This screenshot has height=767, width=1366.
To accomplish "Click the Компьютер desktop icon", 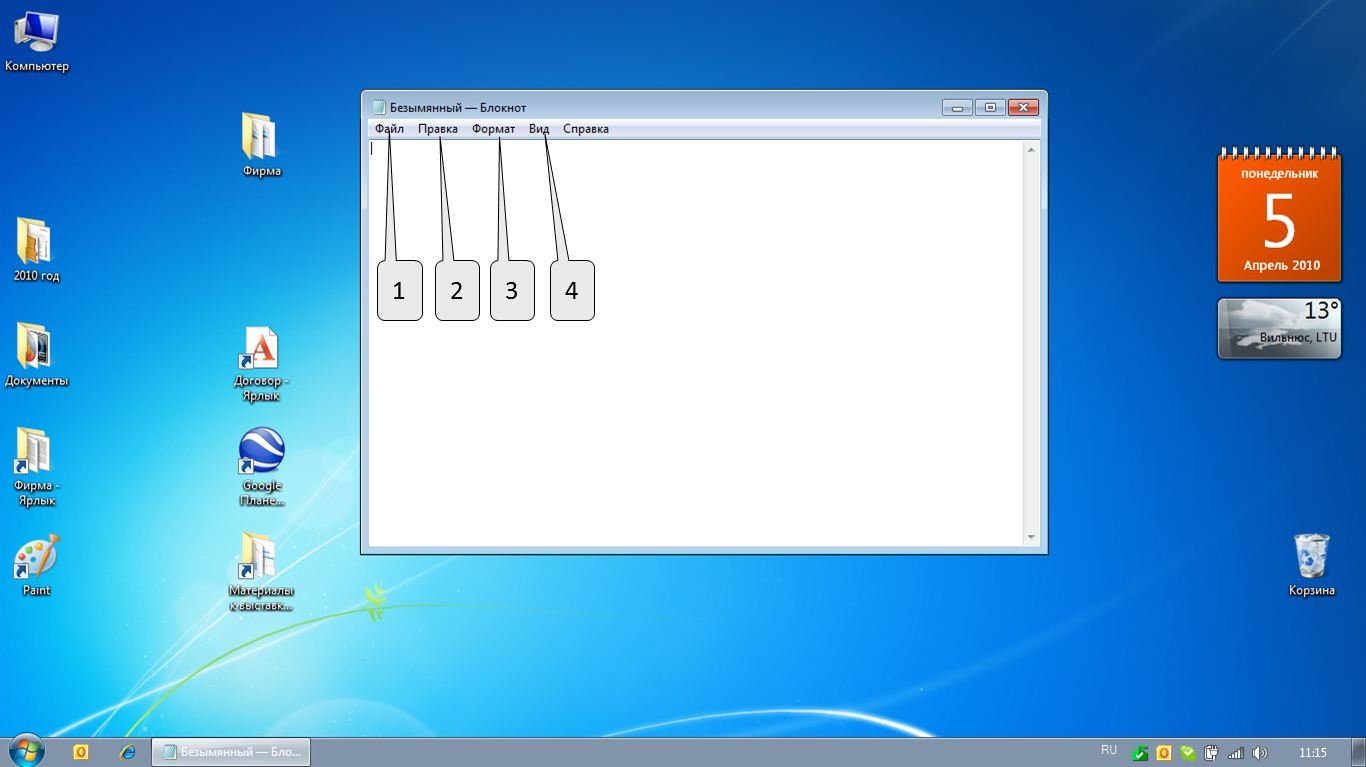I will (35, 34).
